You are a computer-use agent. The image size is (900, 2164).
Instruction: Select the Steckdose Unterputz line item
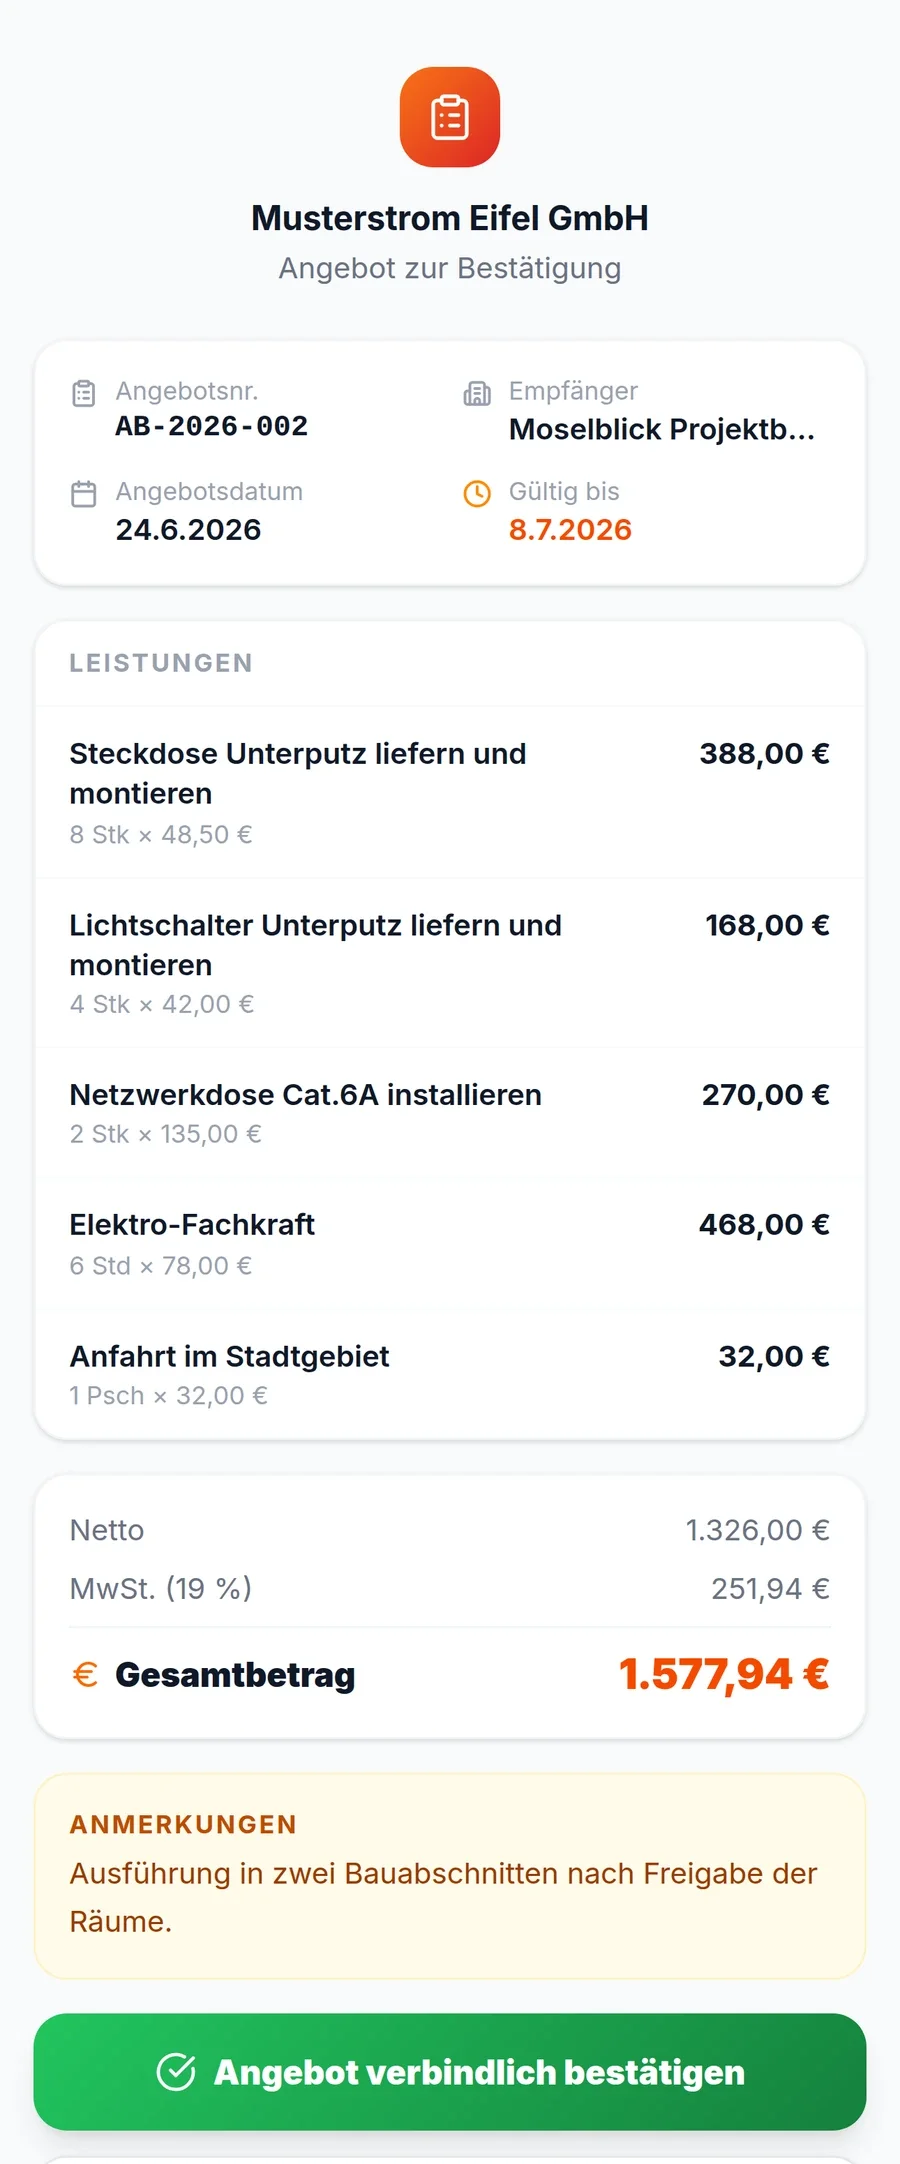click(450, 792)
